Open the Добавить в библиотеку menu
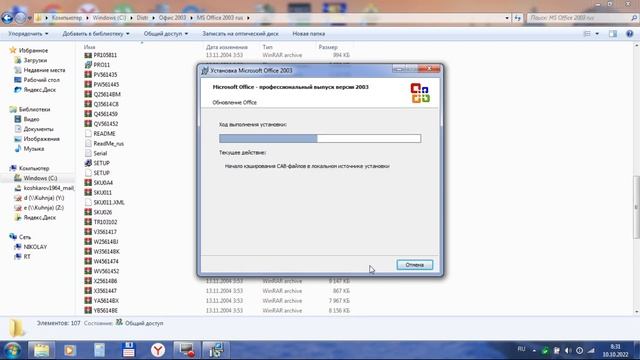The width and height of the screenshot is (640, 360). click(96, 34)
